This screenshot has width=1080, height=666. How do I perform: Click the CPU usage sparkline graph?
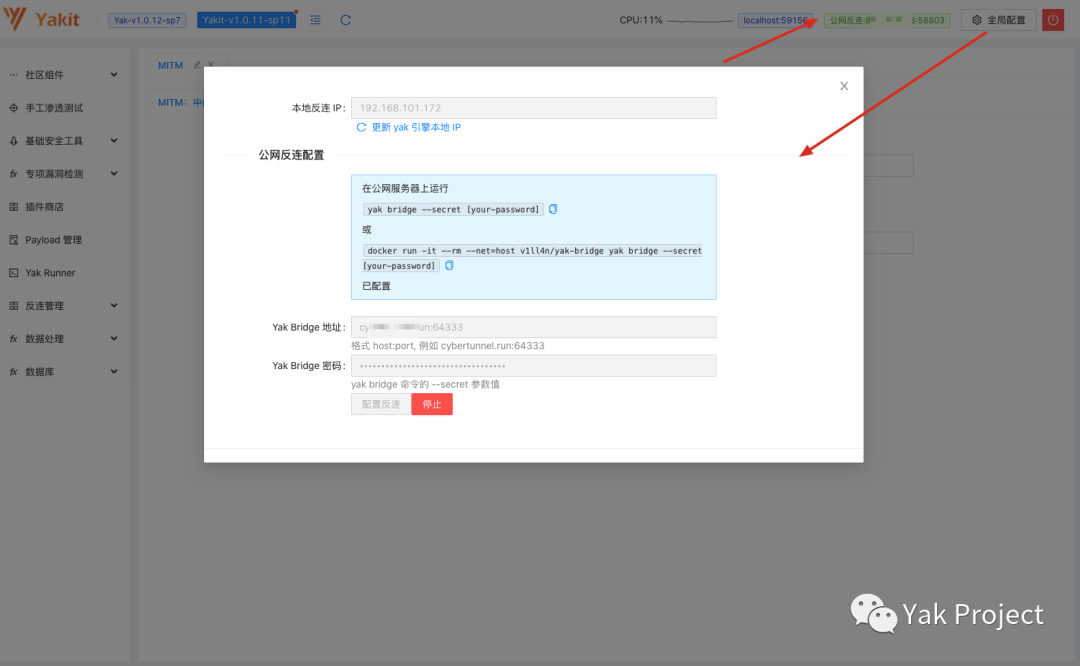tap(699, 21)
